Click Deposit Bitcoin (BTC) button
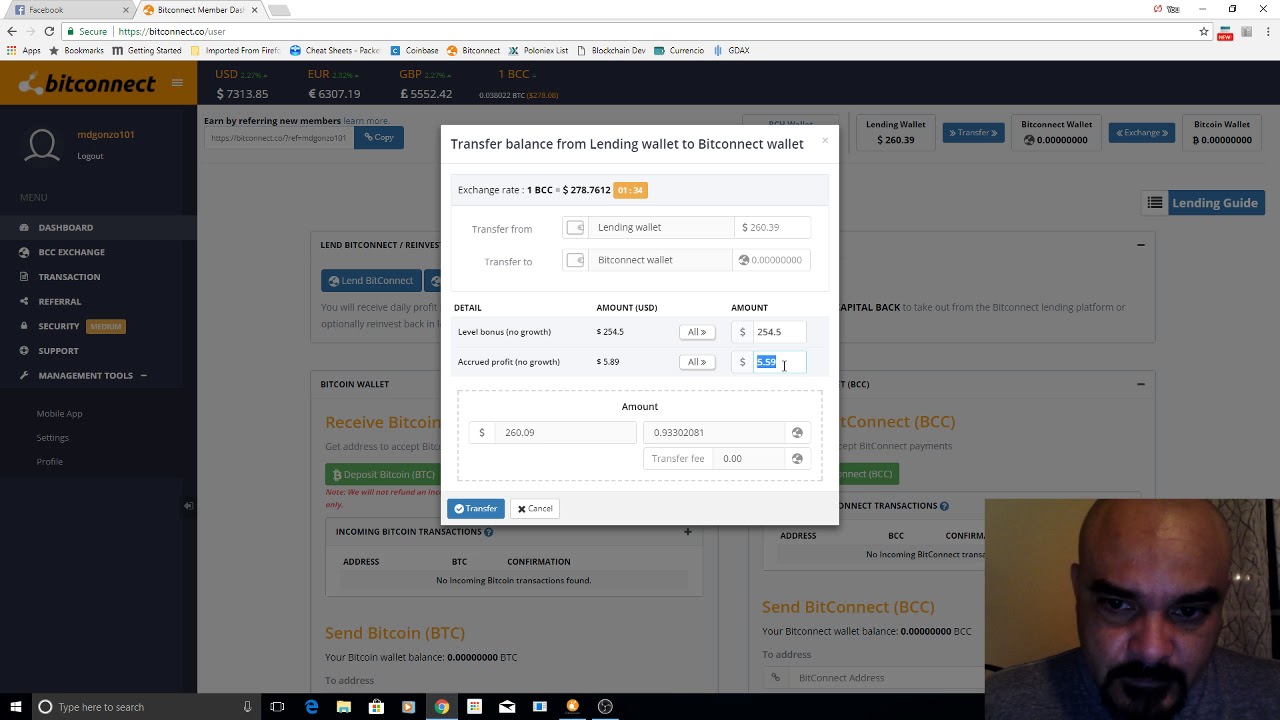1280x720 pixels. 383,474
